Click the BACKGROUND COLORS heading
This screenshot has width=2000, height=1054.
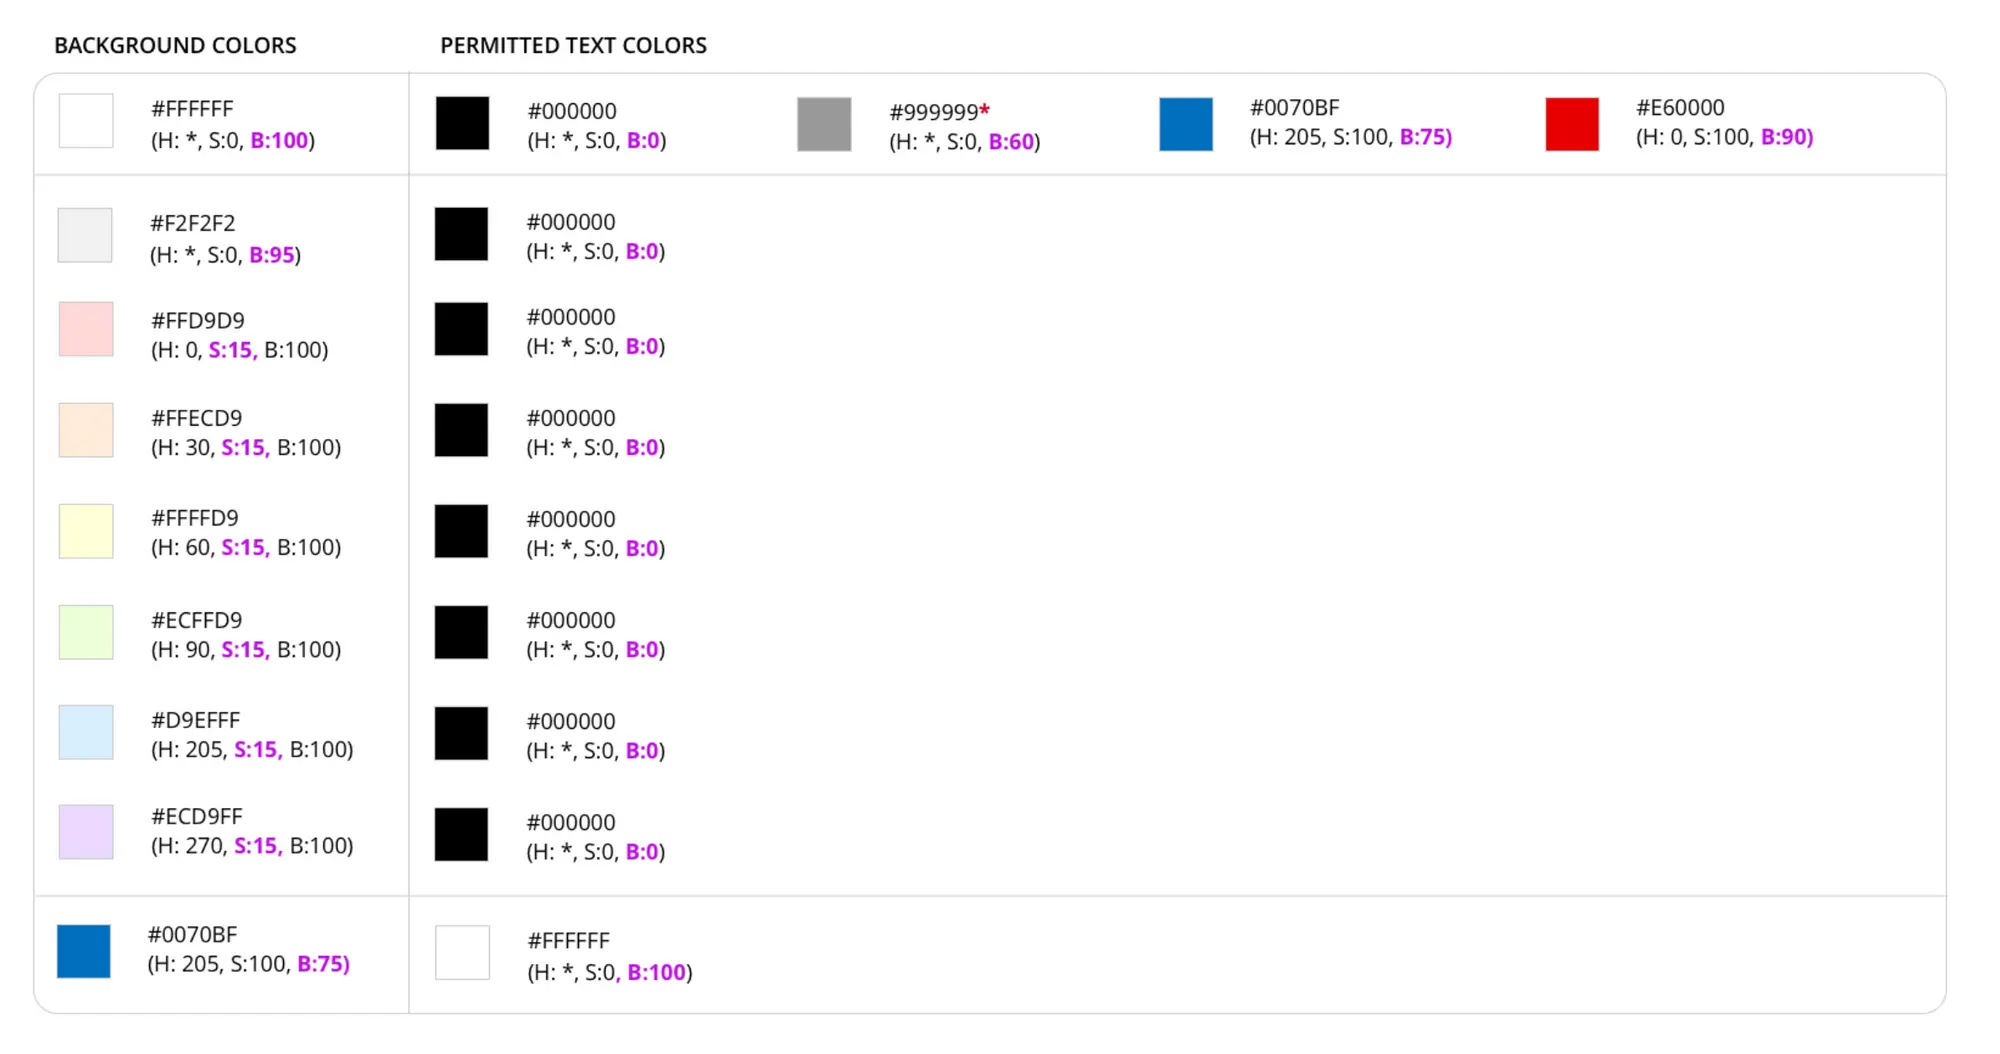[175, 46]
